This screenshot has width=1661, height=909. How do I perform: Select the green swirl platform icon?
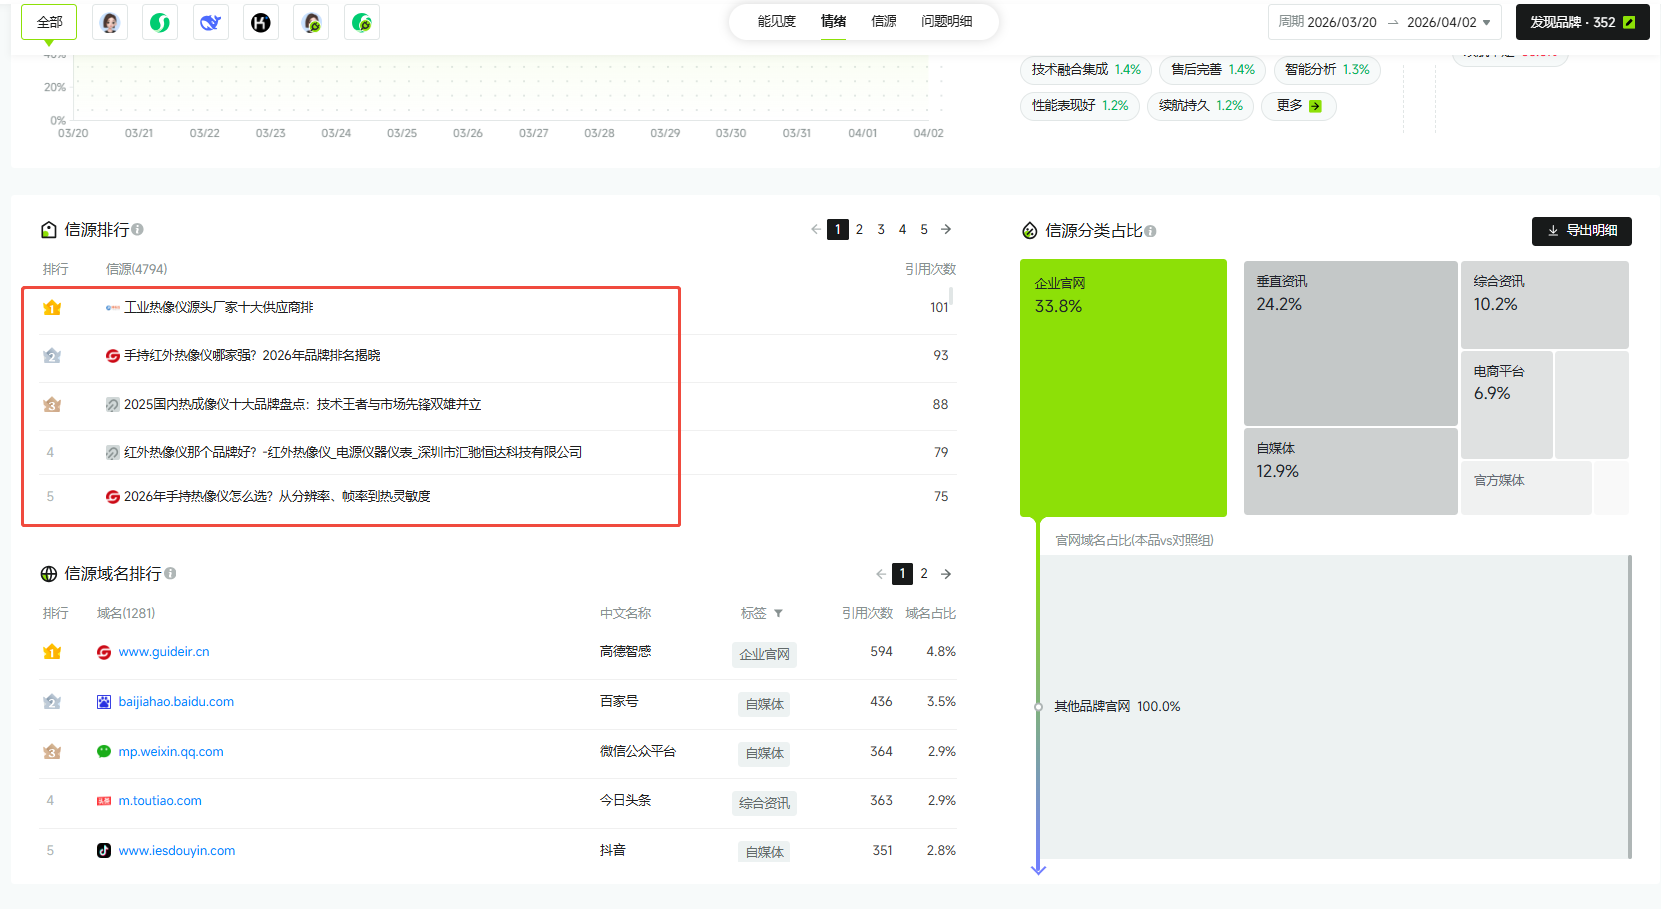(x=160, y=22)
